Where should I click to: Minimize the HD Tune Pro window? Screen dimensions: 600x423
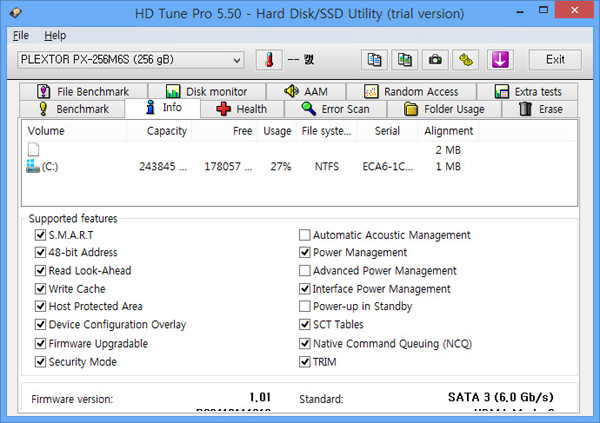click(x=520, y=11)
